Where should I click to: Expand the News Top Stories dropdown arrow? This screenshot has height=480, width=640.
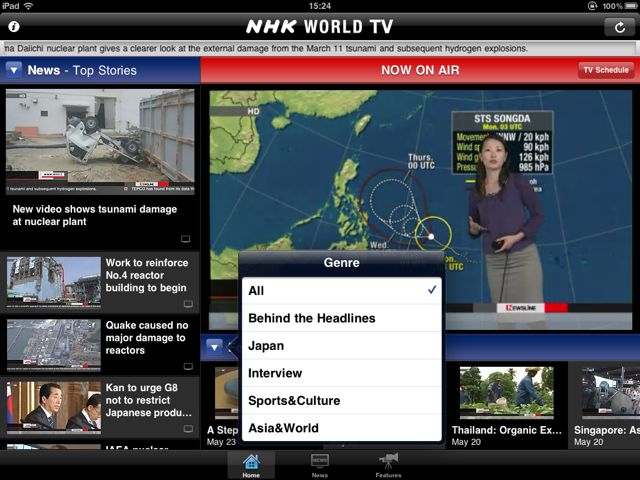pyautogui.click(x=13, y=70)
